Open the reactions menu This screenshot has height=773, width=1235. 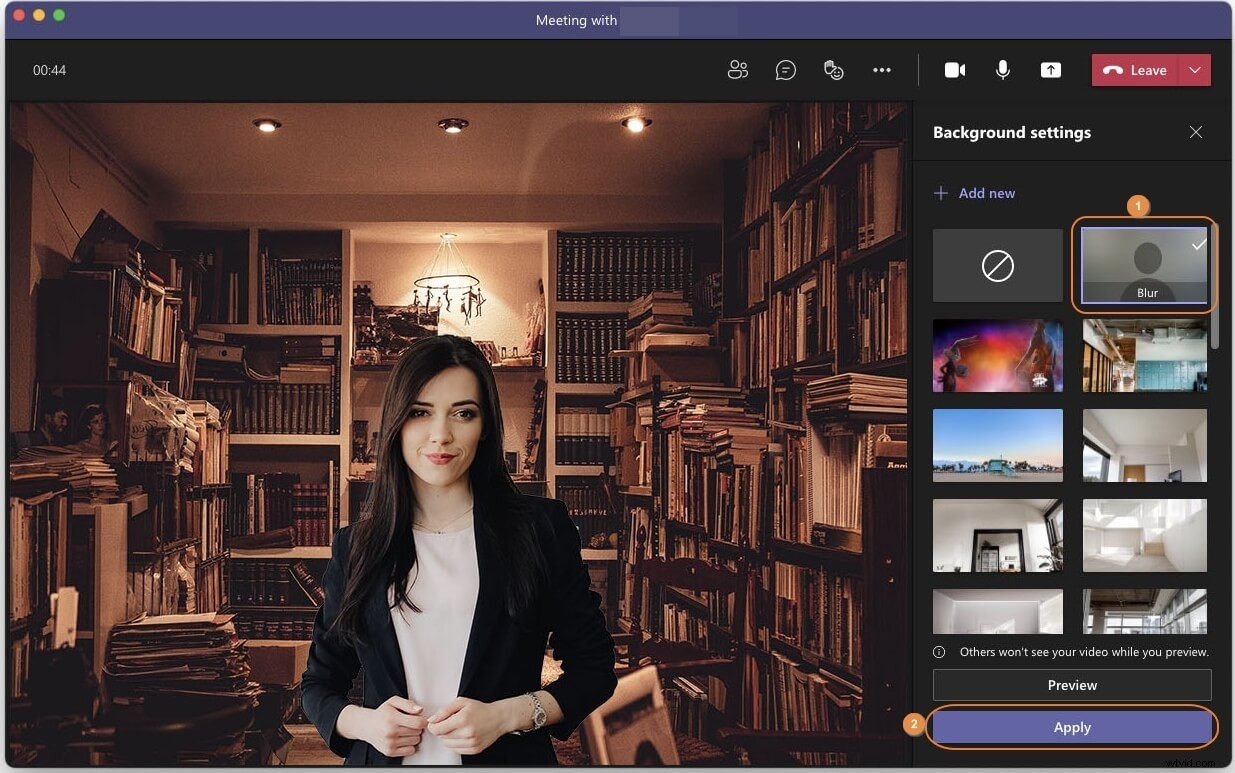point(834,70)
